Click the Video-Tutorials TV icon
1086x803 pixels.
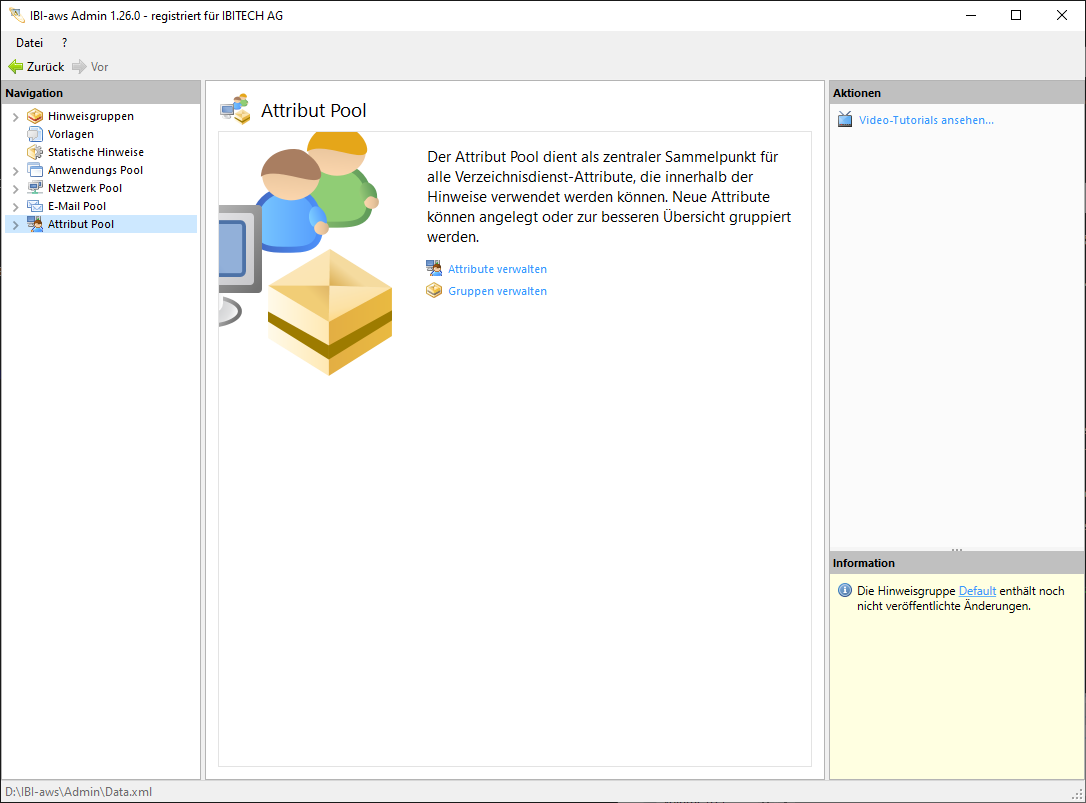[x=845, y=120]
